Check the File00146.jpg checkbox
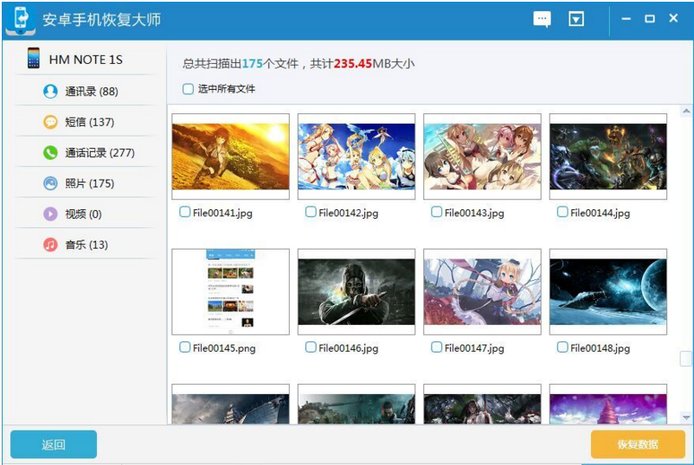 (x=311, y=347)
